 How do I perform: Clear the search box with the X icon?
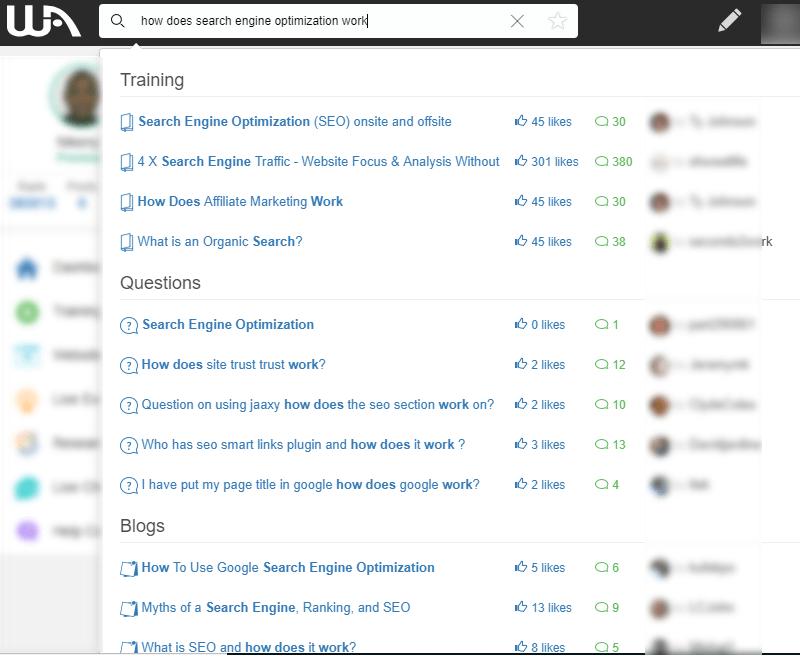[517, 21]
